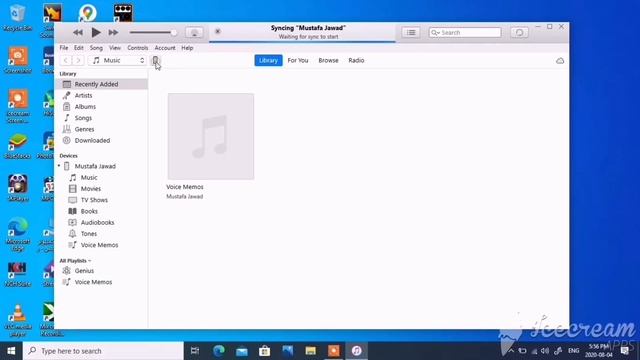Click the MiniPlayer switch button
The width and height of the screenshot is (640, 360).
519,33
